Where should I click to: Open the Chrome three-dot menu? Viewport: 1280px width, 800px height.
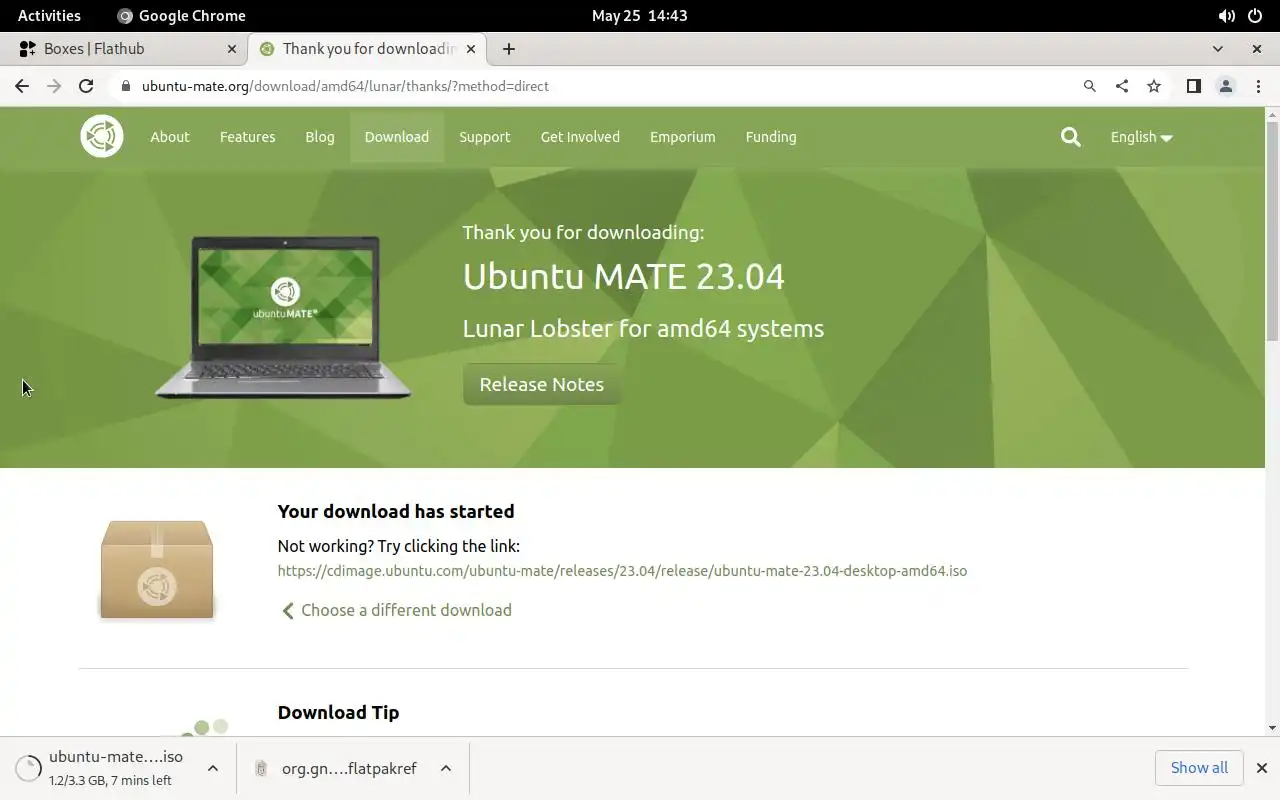click(1258, 86)
